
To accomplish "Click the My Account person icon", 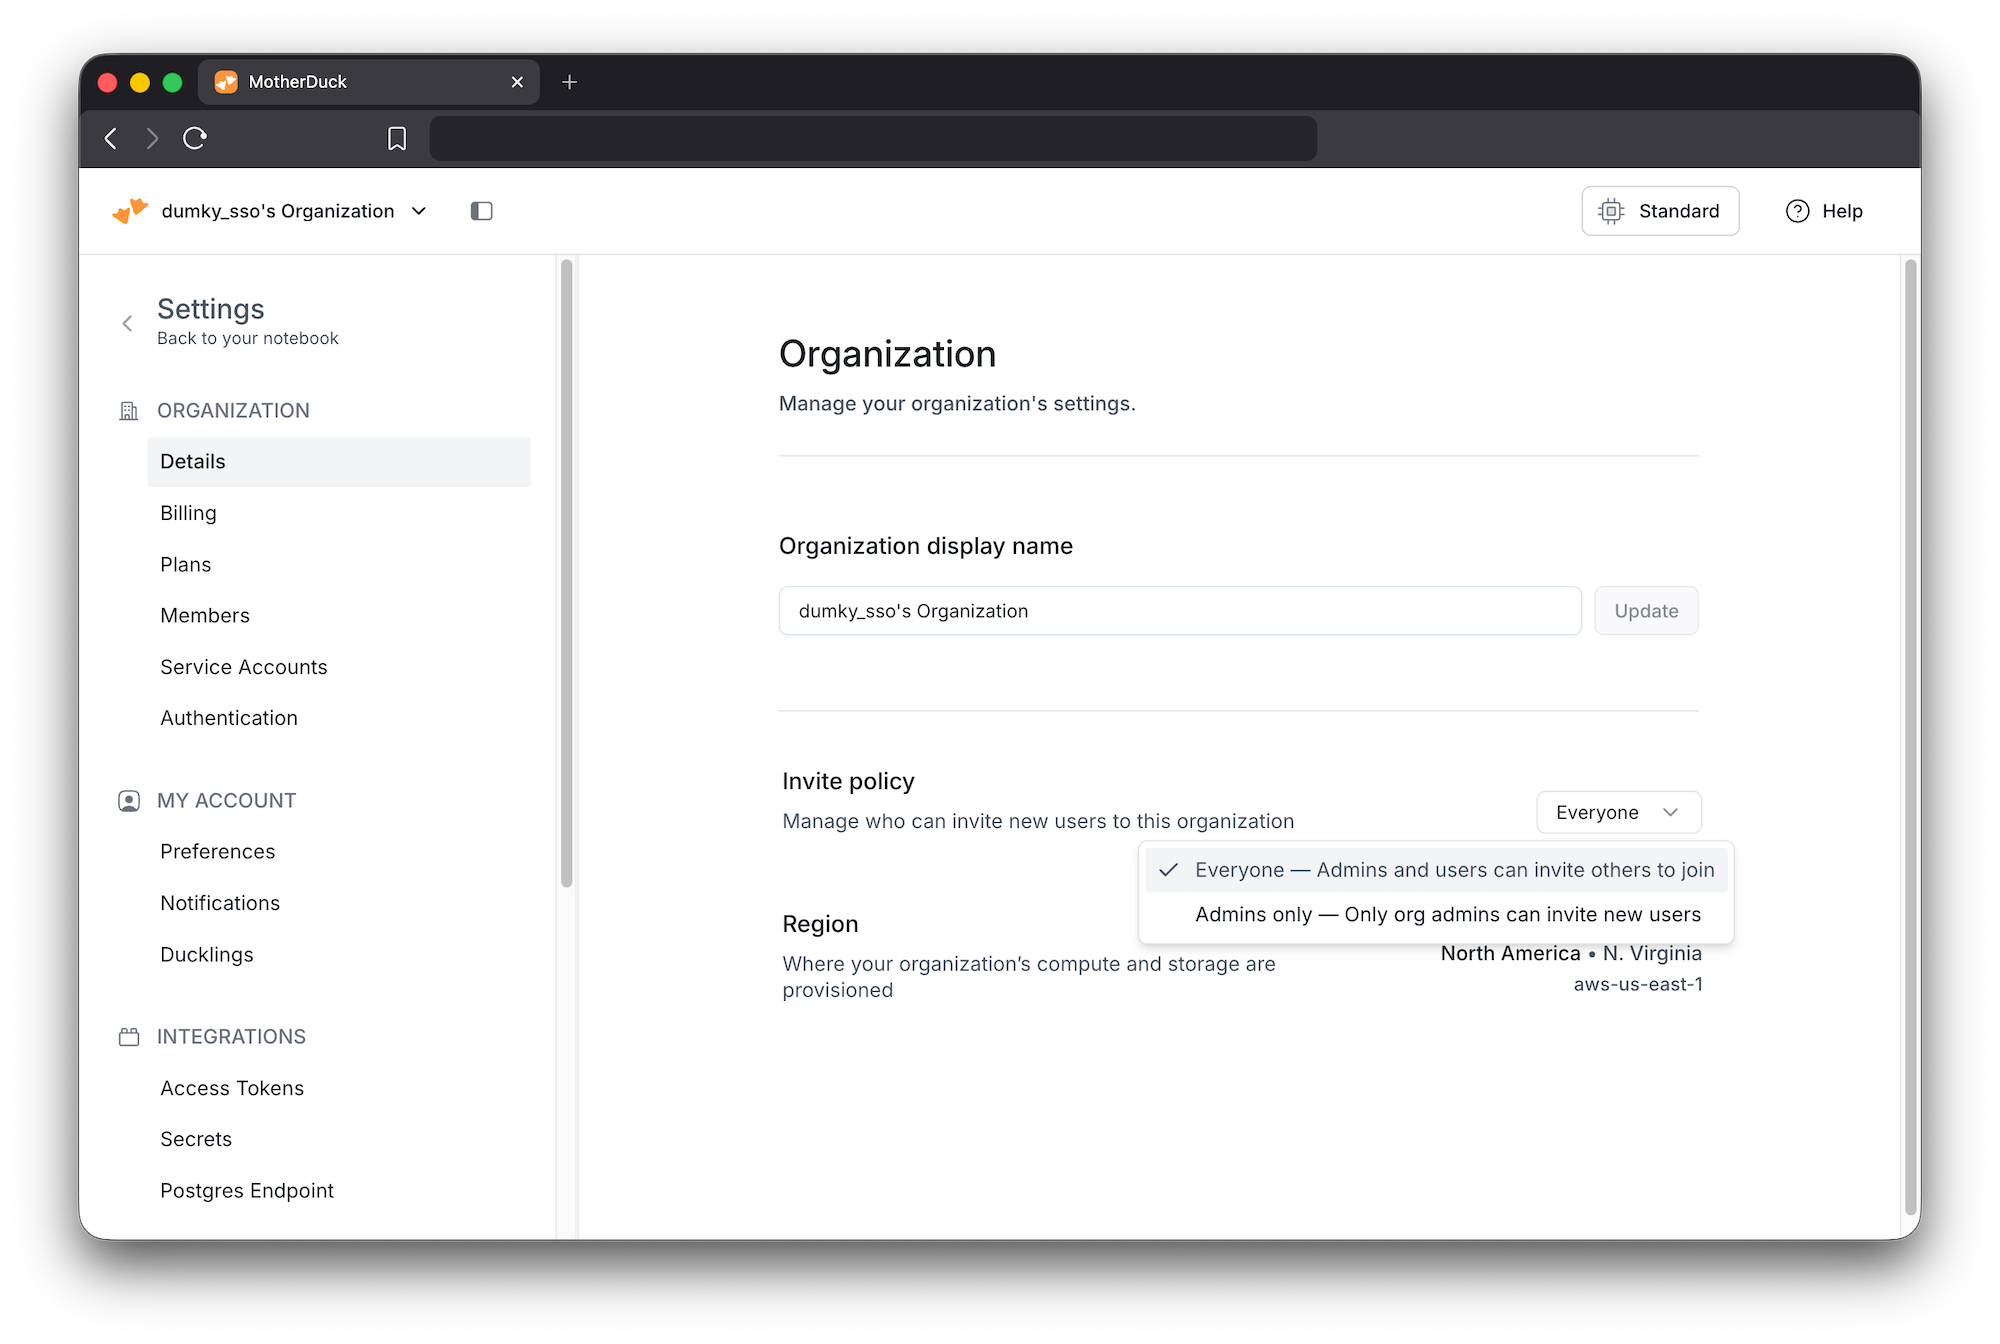I will 129,801.
